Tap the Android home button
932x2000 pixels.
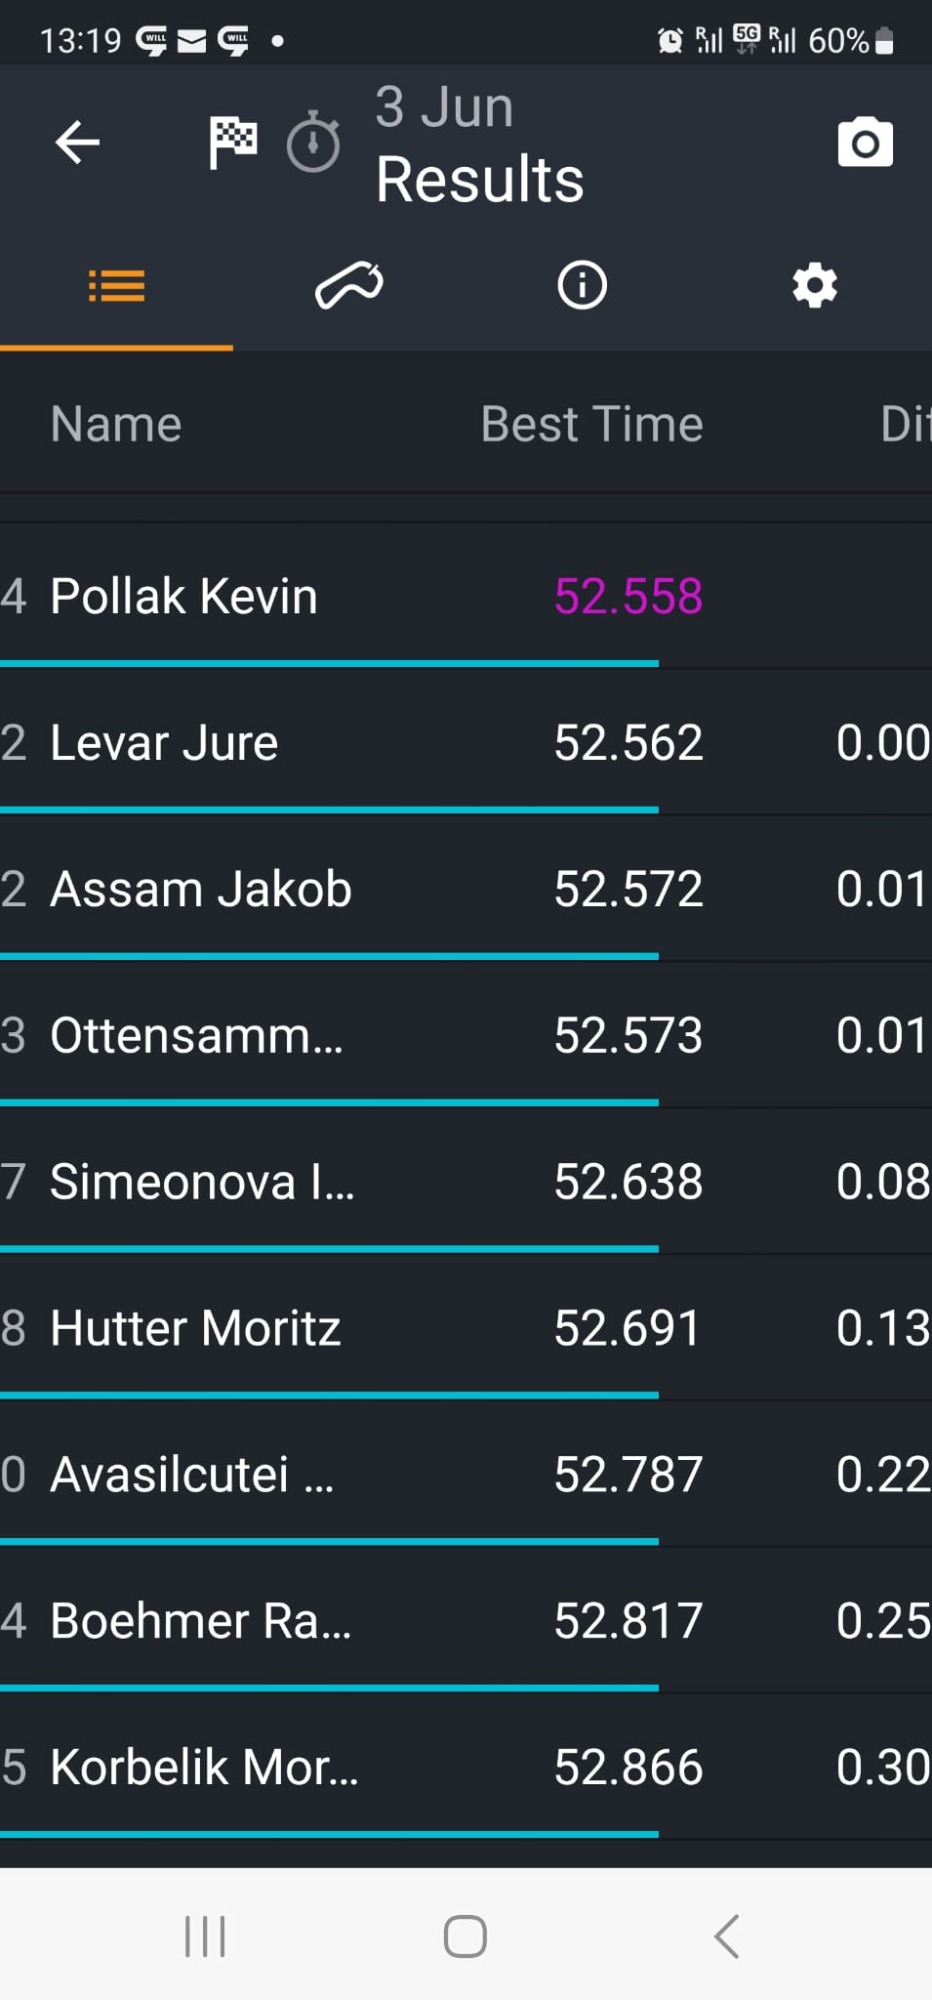coord(465,1937)
